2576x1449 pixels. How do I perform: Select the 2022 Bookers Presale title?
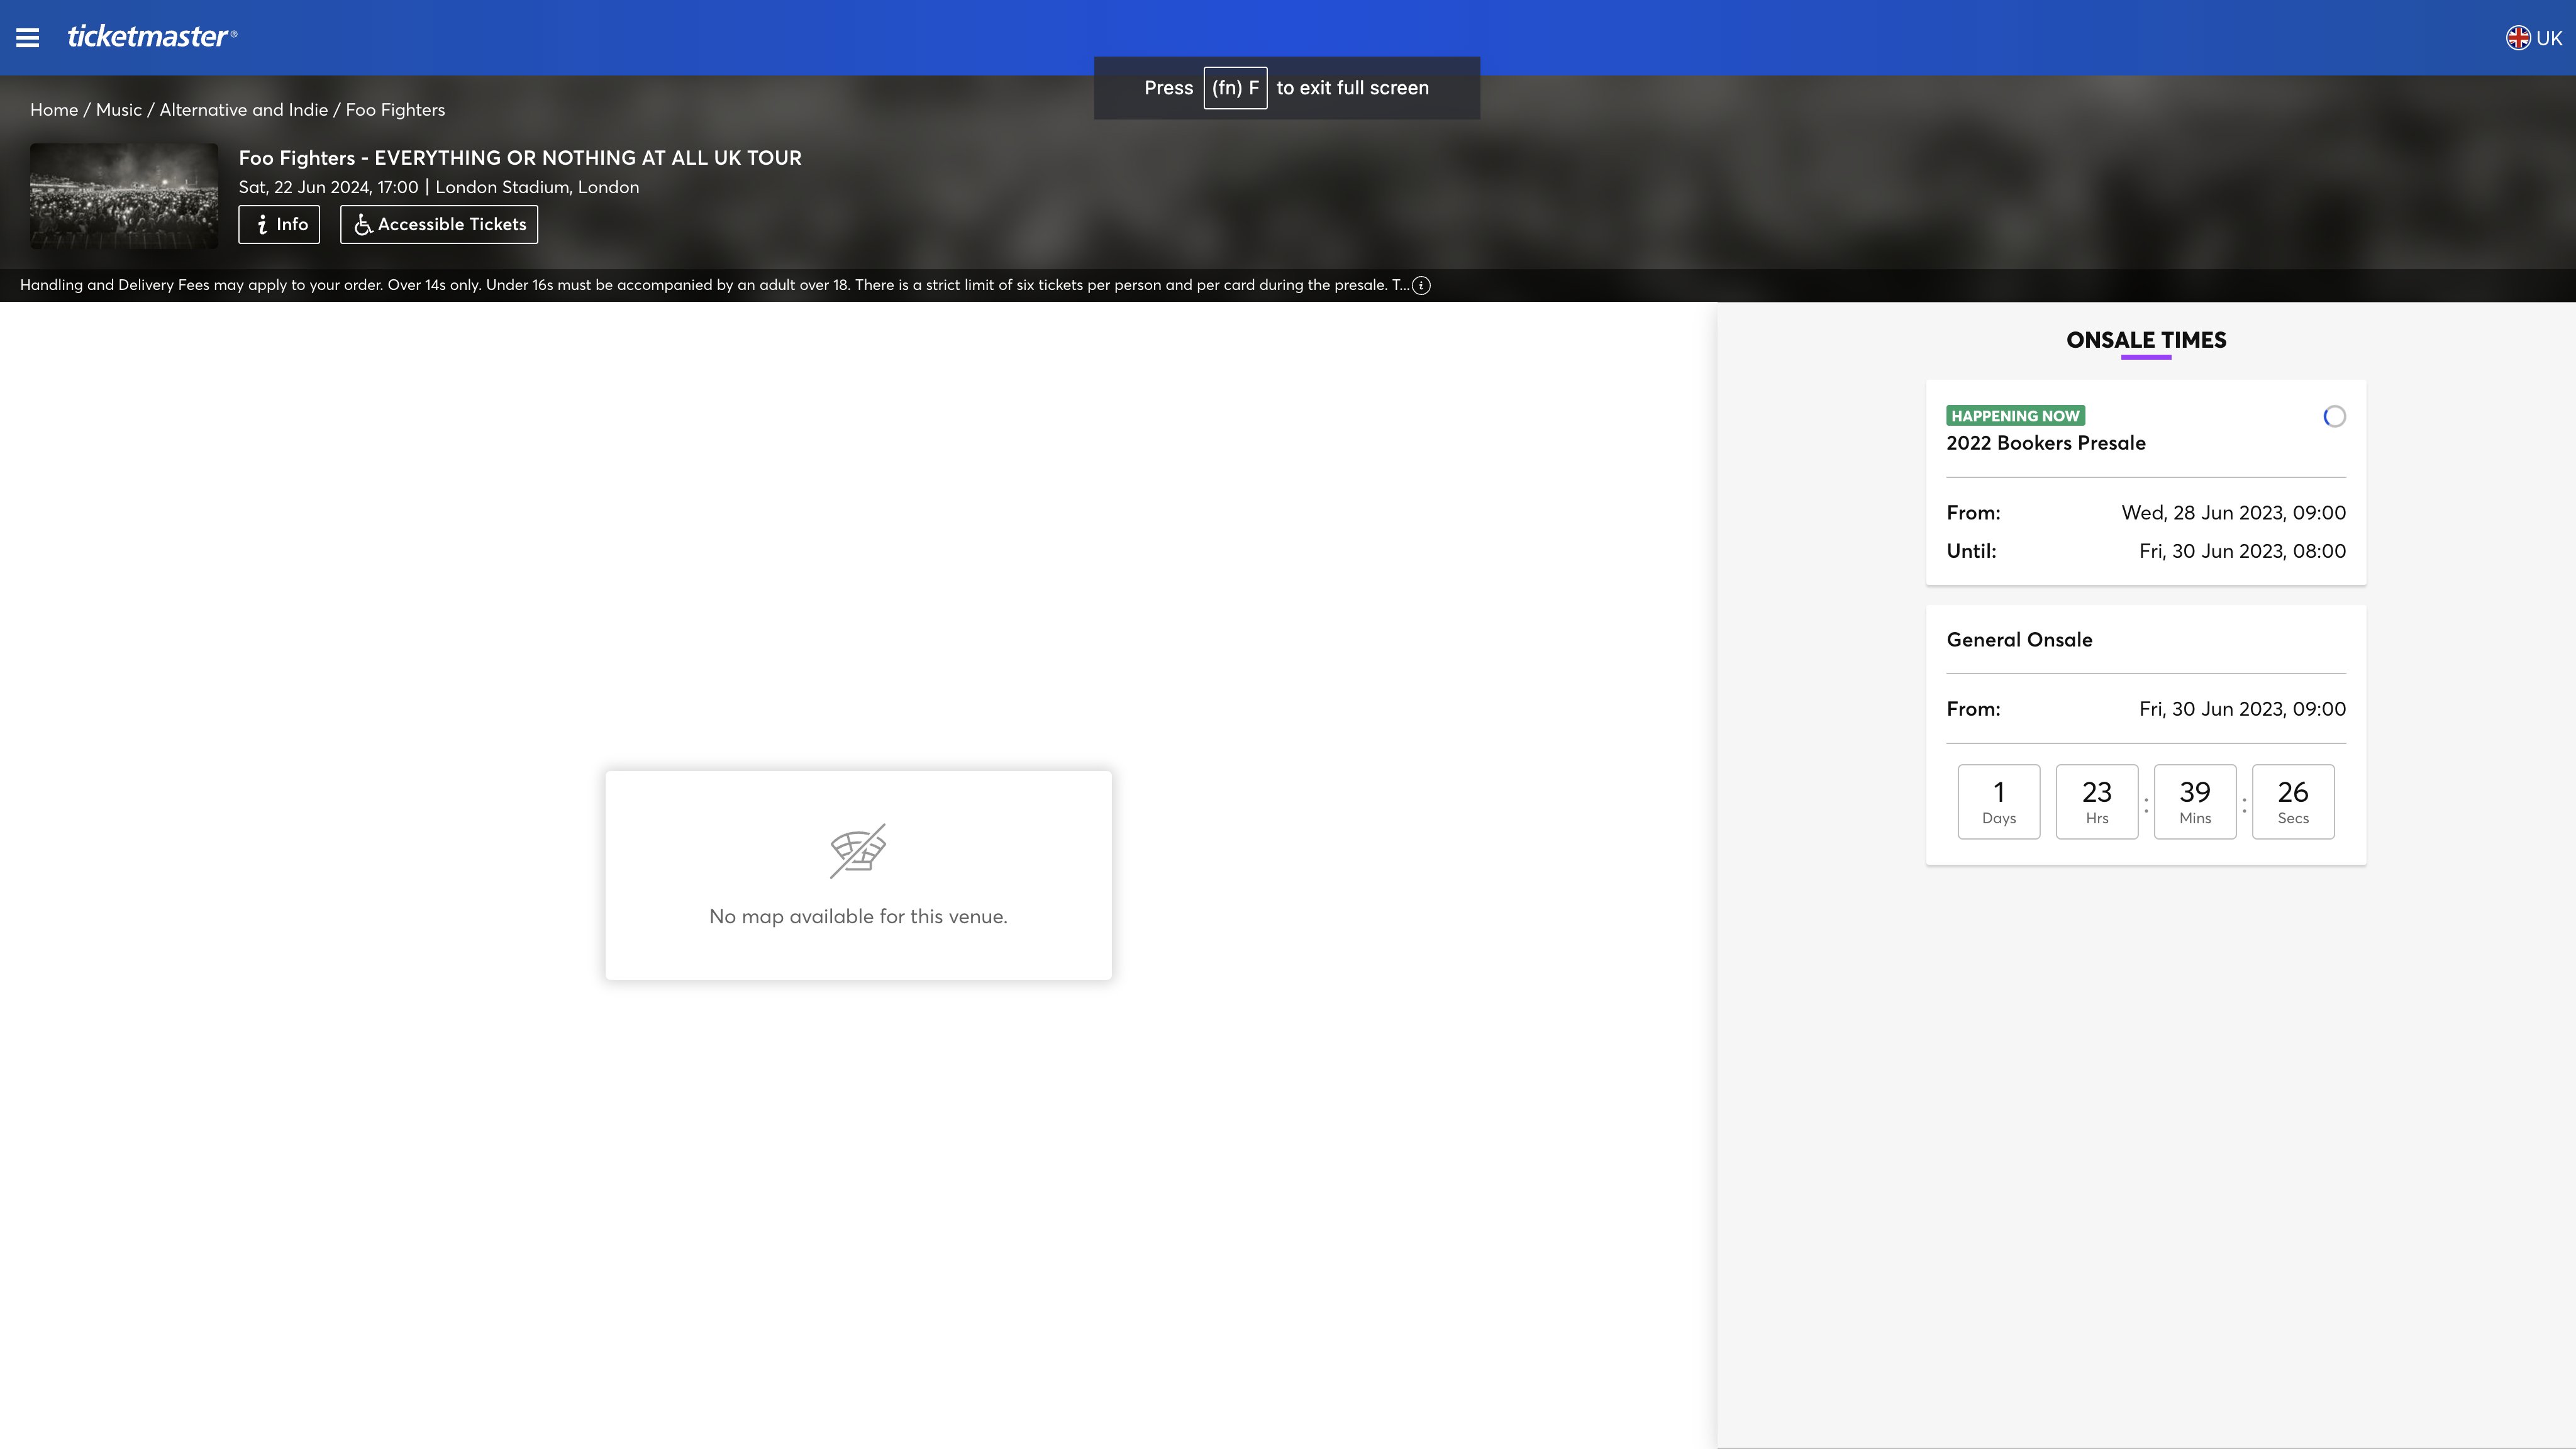coord(2046,443)
